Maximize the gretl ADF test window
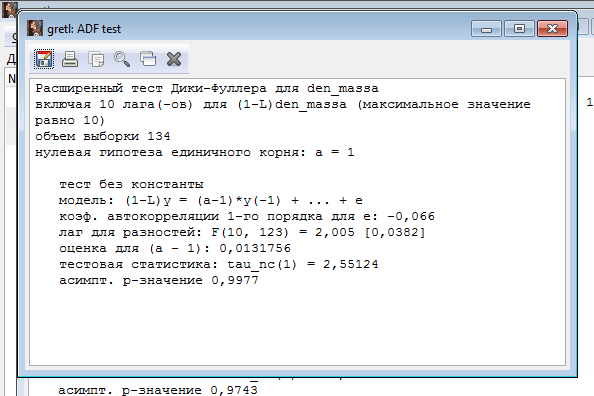594x396 pixels. (519, 29)
